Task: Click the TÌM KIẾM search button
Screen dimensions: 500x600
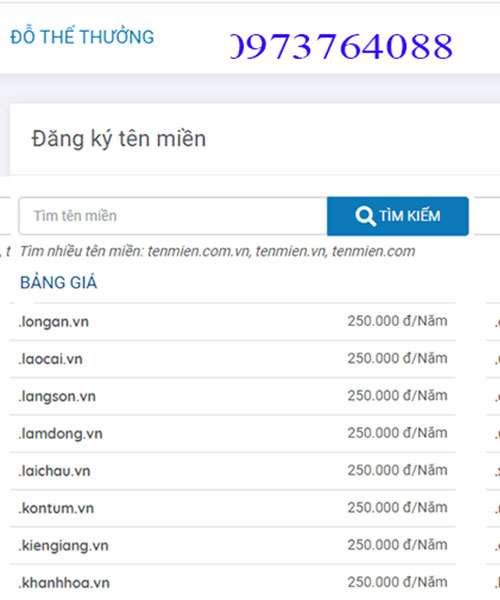Action: 398,216
